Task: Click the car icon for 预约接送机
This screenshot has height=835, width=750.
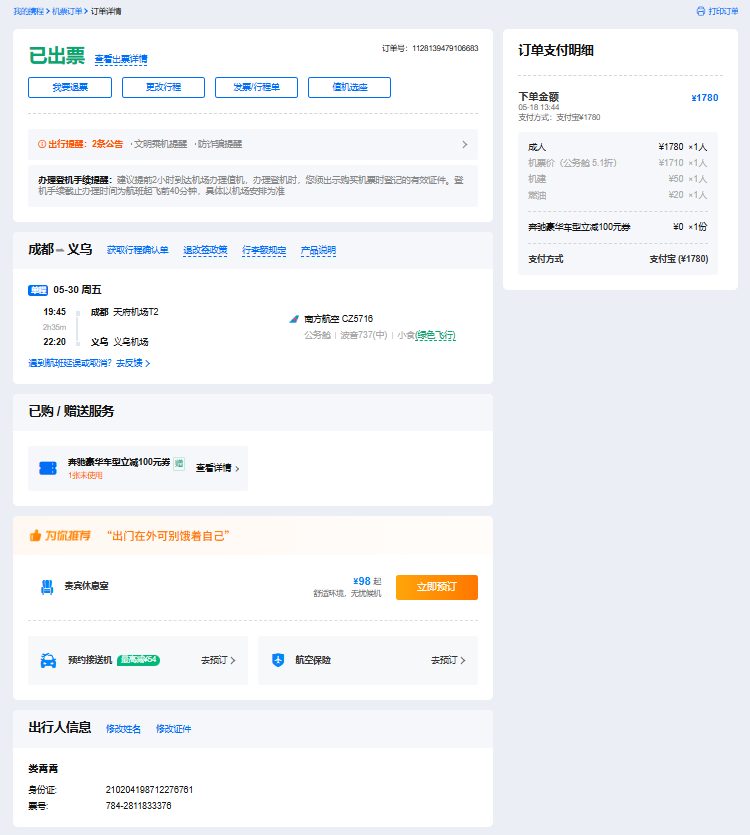Action: 47,660
